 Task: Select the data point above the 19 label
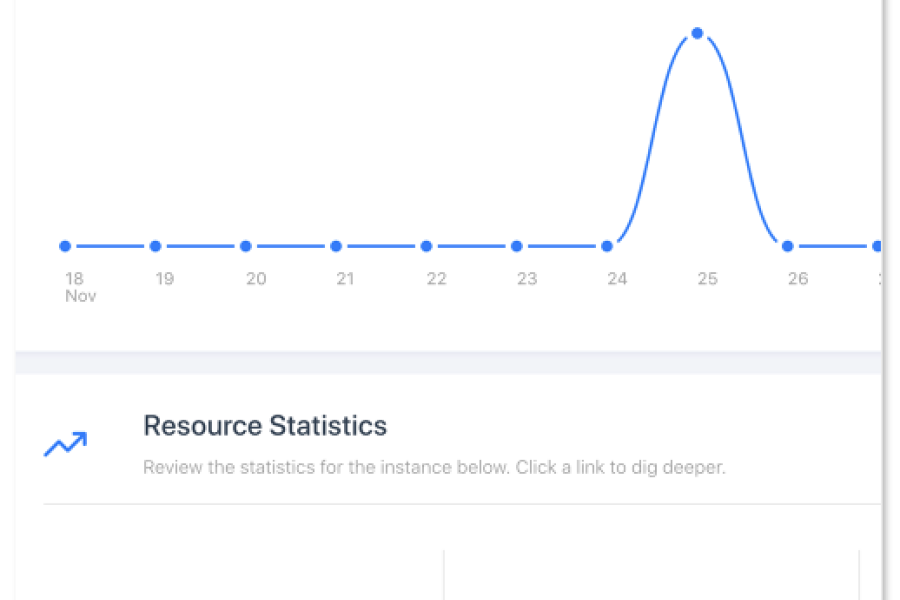click(x=155, y=246)
